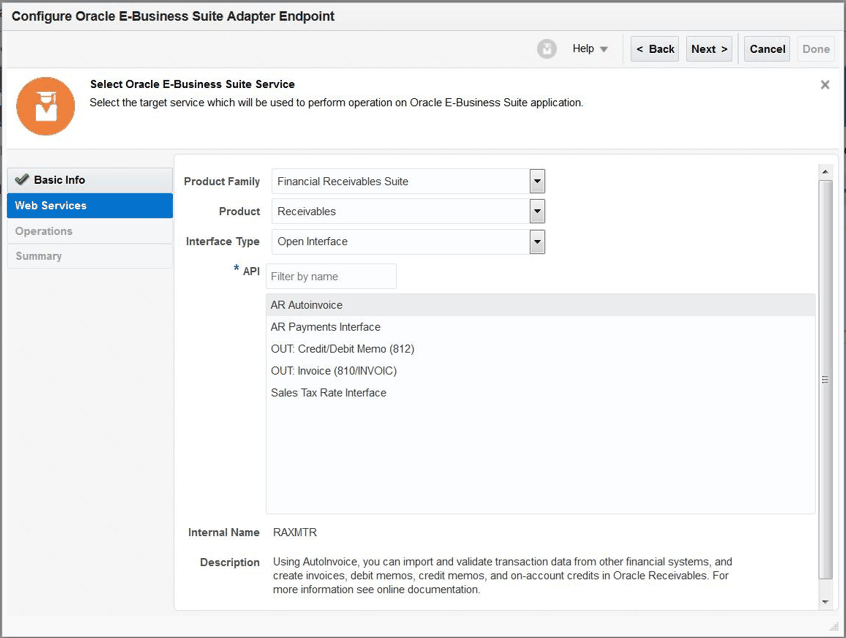Cancel the endpoint configuration
Viewport: 846px width, 638px height.
pyautogui.click(x=767, y=49)
